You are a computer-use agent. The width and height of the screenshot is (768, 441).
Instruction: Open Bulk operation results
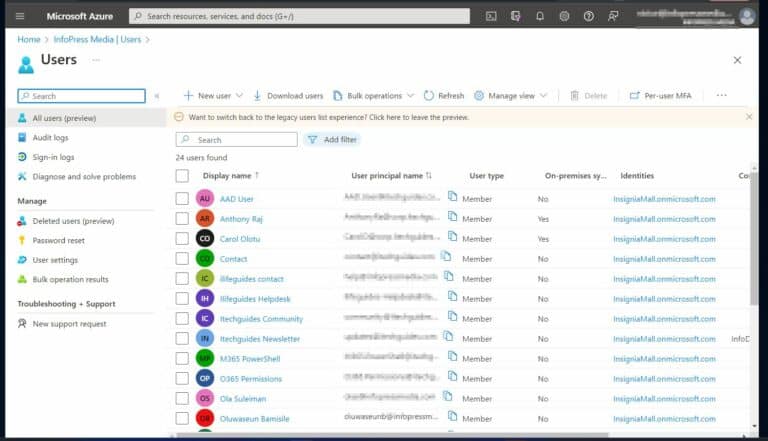(70, 279)
